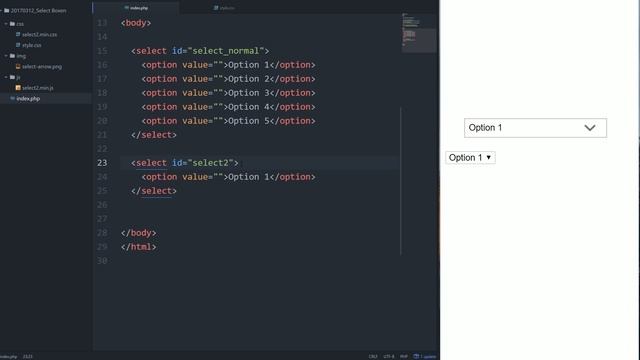Viewport: 640px width, 360px height.
Task: Click the <body> tag on line 13
Action: click(x=136, y=23)
